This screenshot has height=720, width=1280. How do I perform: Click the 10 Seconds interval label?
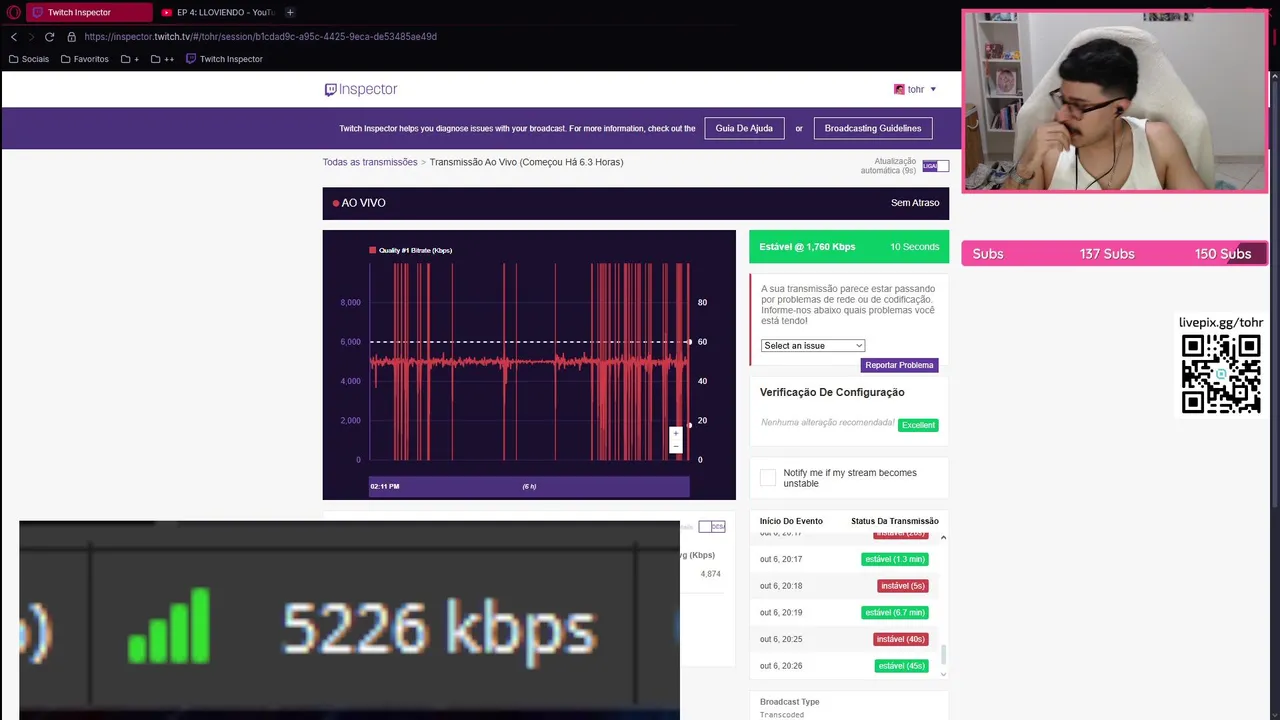click(x=915, y=246)
